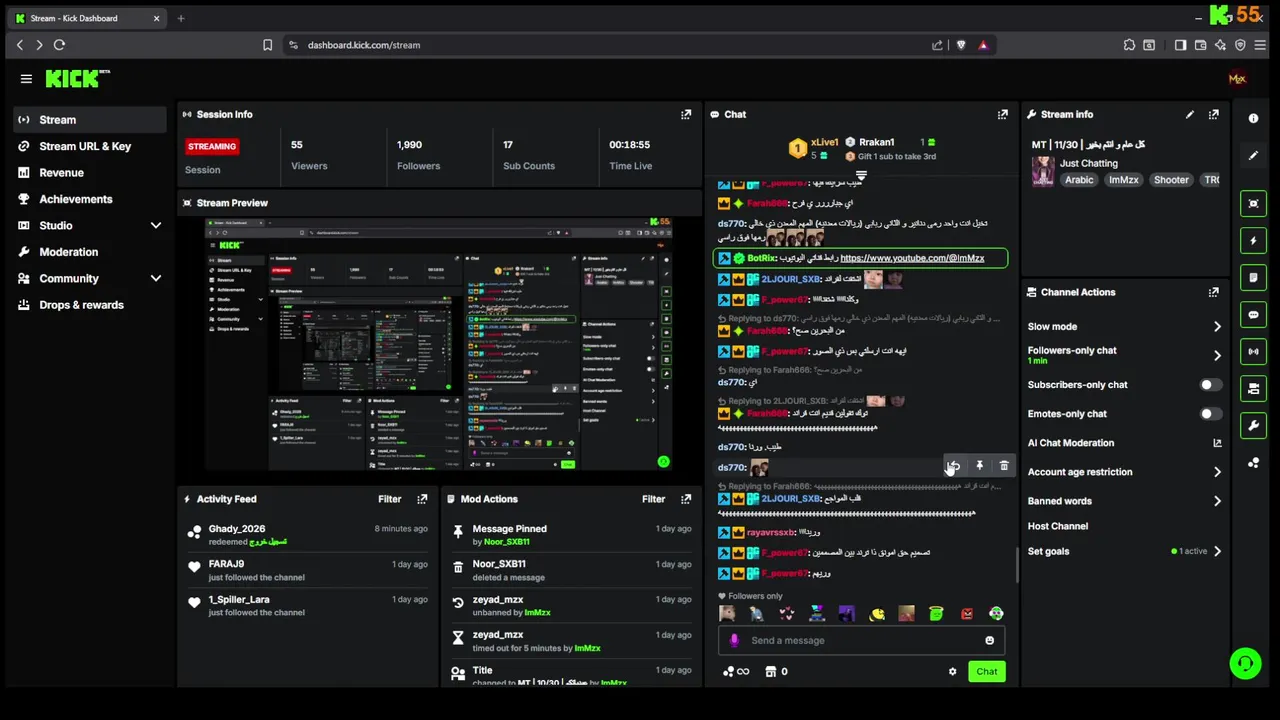The width and height of the screenshot is (1280, 720).
Task: Select Stream in the left sidebar
Action: pyautogui.click(x=90, y=120)
